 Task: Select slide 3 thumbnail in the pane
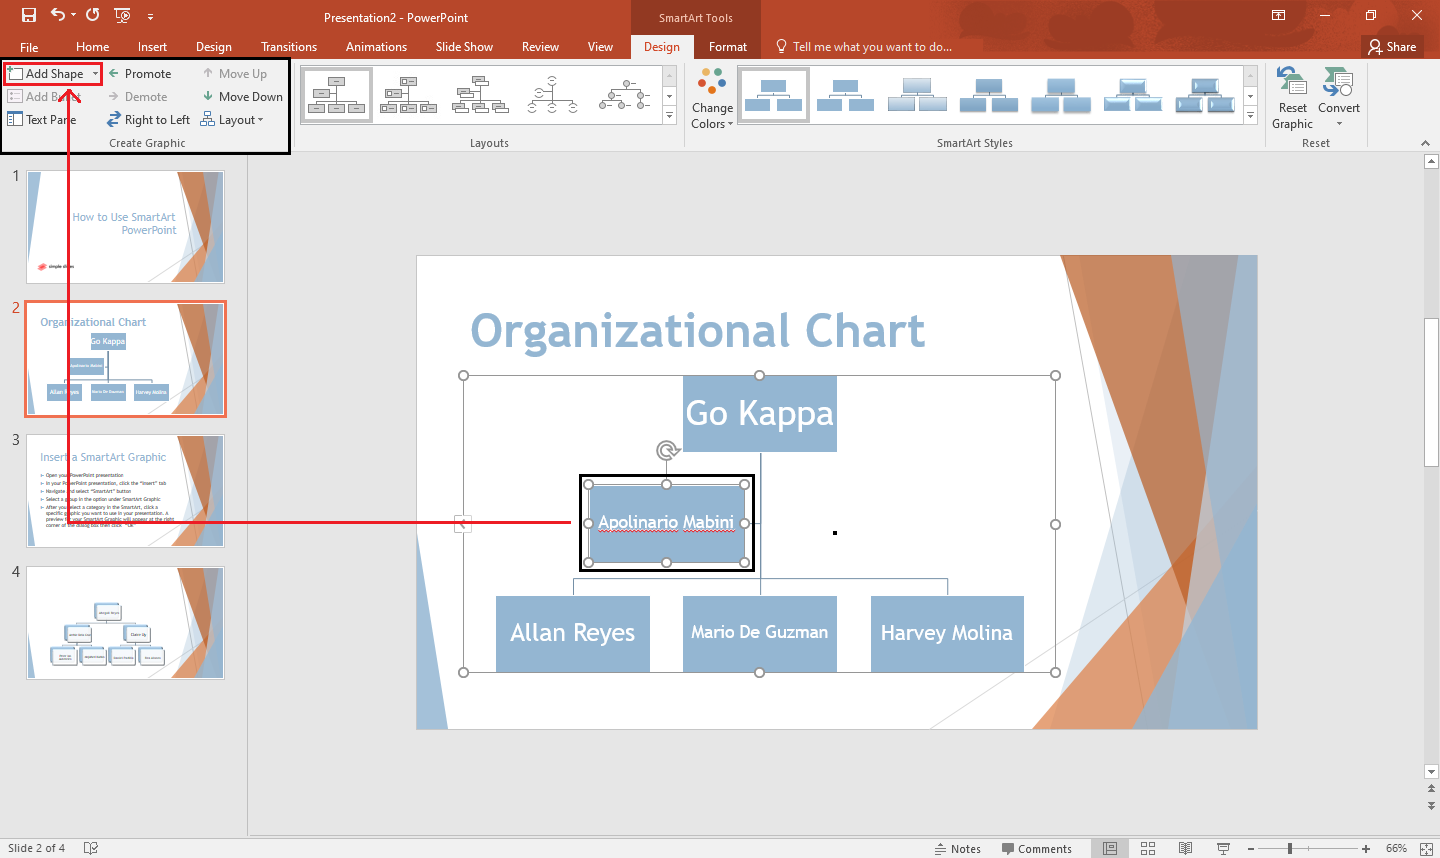(x=125, y=491)
